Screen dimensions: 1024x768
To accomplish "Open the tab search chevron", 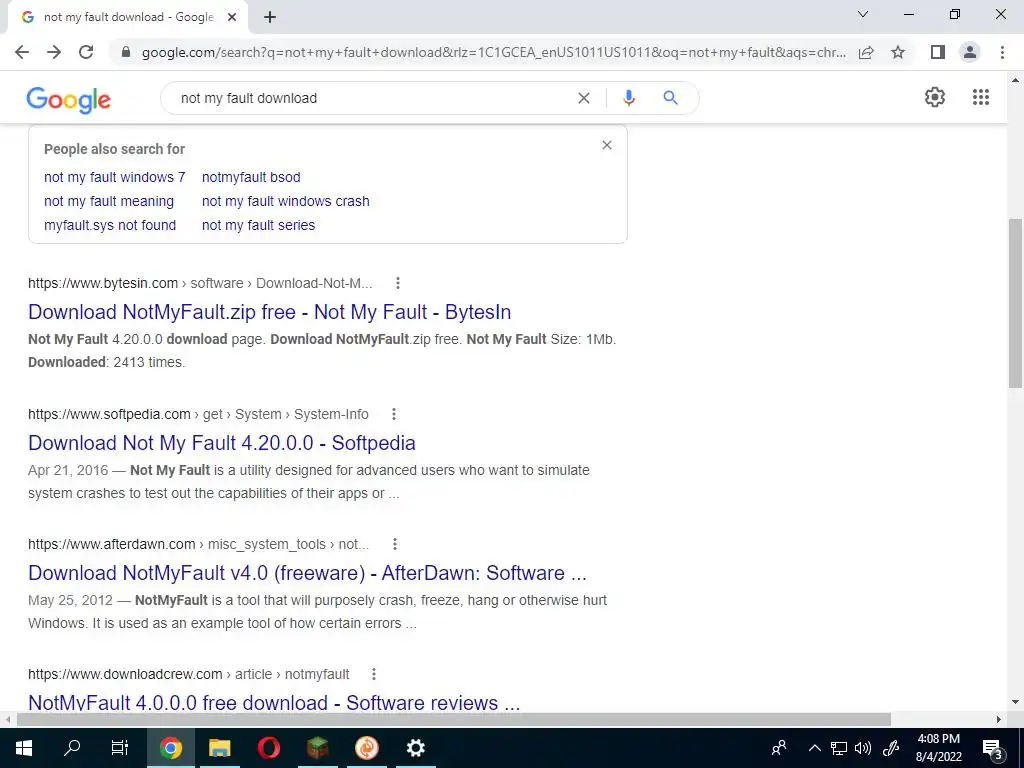I will pos(863,14).
